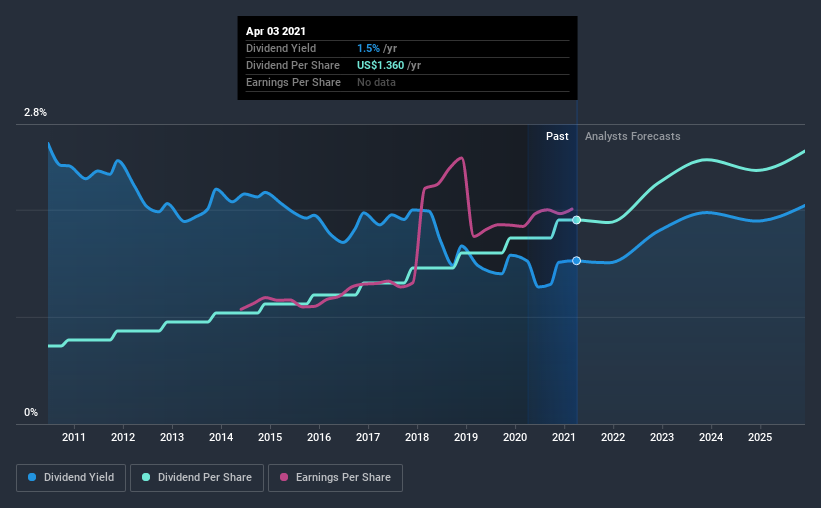Jump to 2011 on the year axis
This screenshot has width=821, height=508.
pyautogui.click(x=74, y=438)
